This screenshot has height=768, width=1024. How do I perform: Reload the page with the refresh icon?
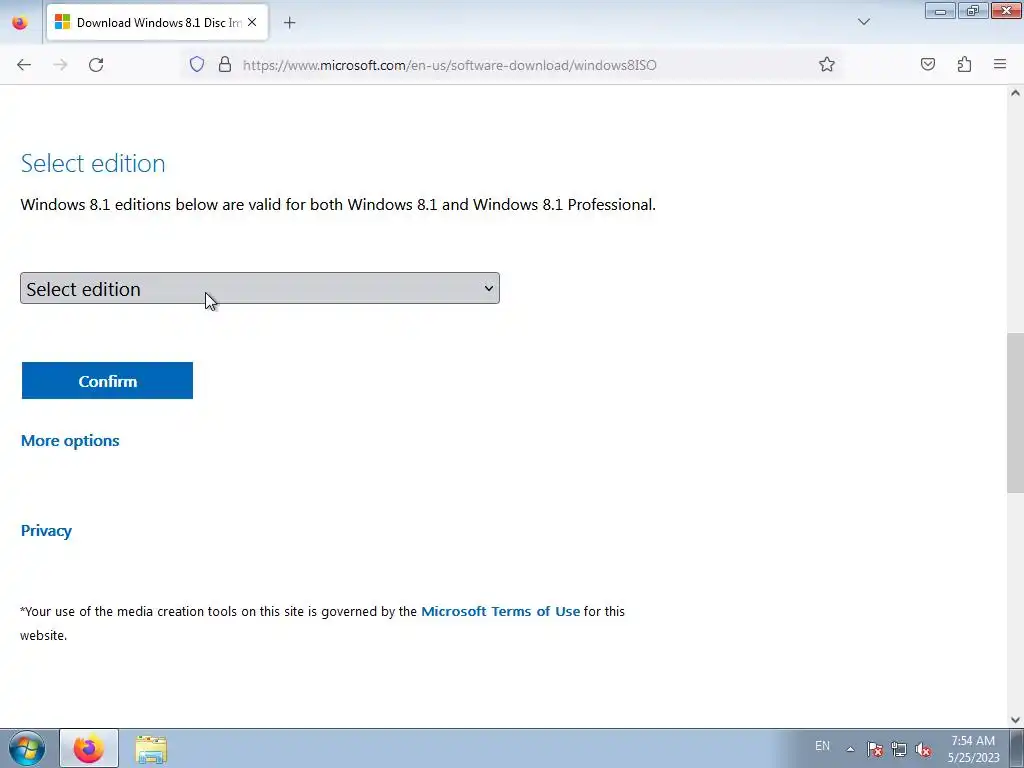(x=96, y=65)
